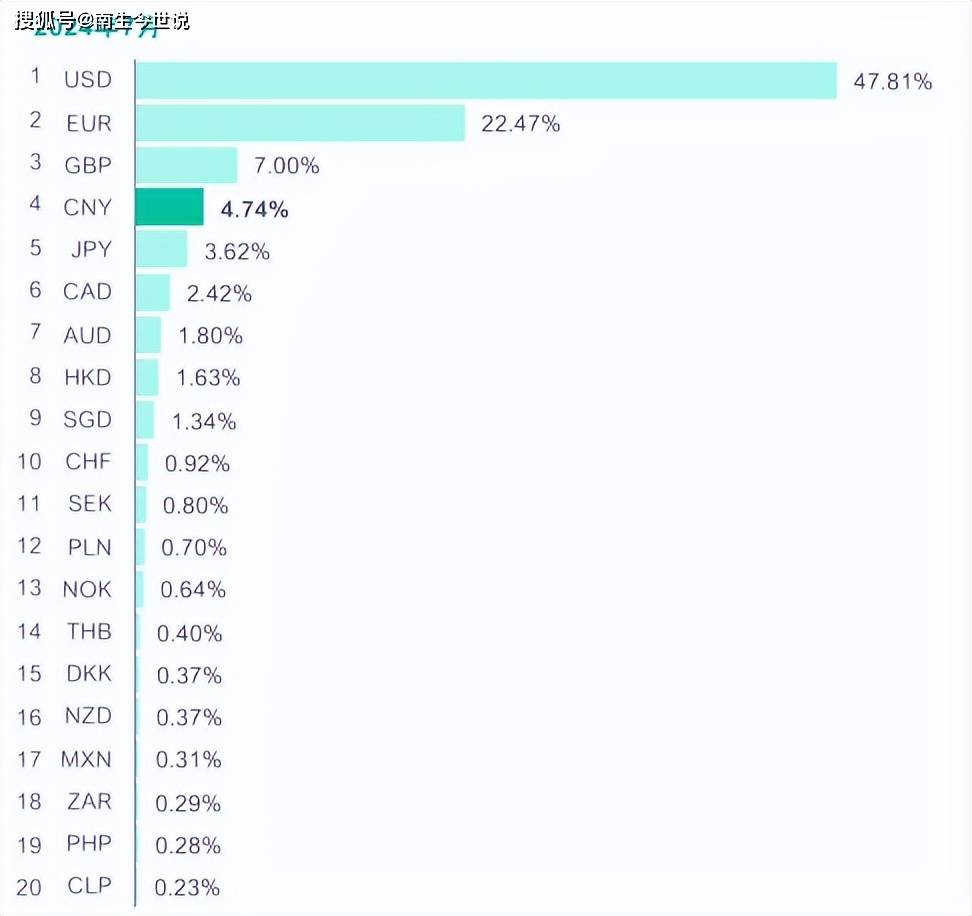Click the MXN currency label
The image size is (972, 916).
86,759
